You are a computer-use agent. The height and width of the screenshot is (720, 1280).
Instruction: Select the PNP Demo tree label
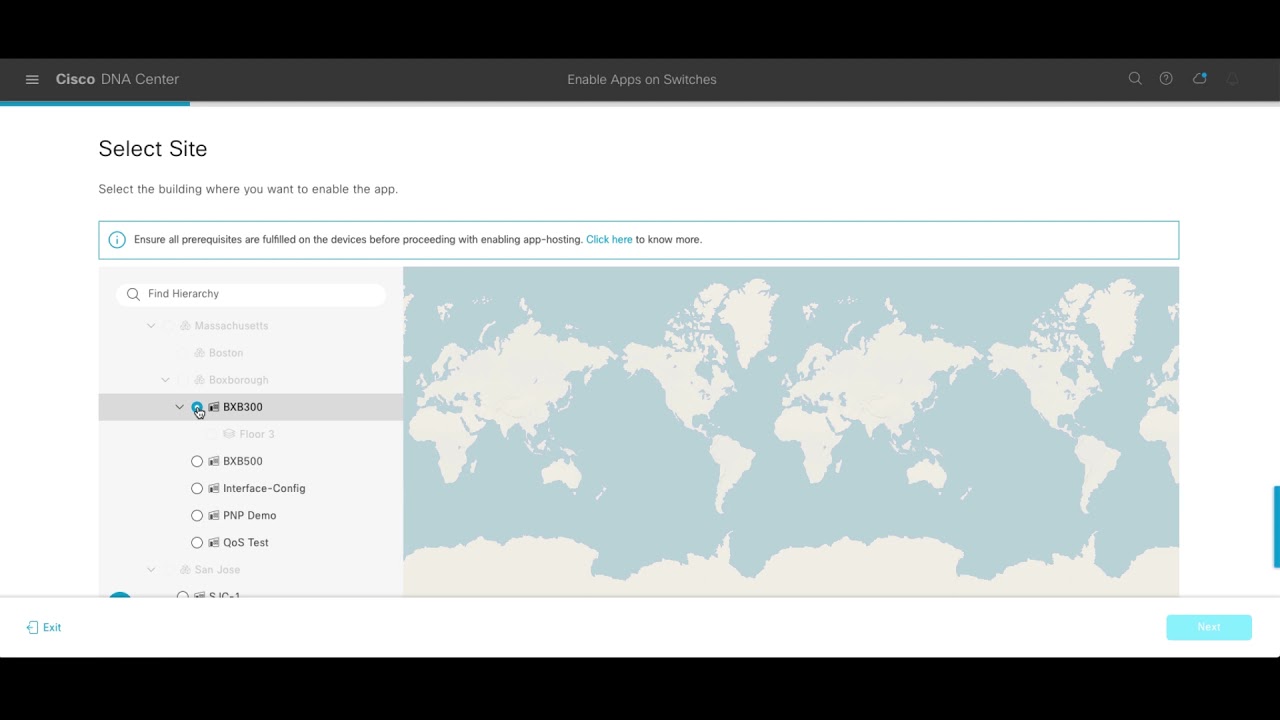[x=250, y=515]
